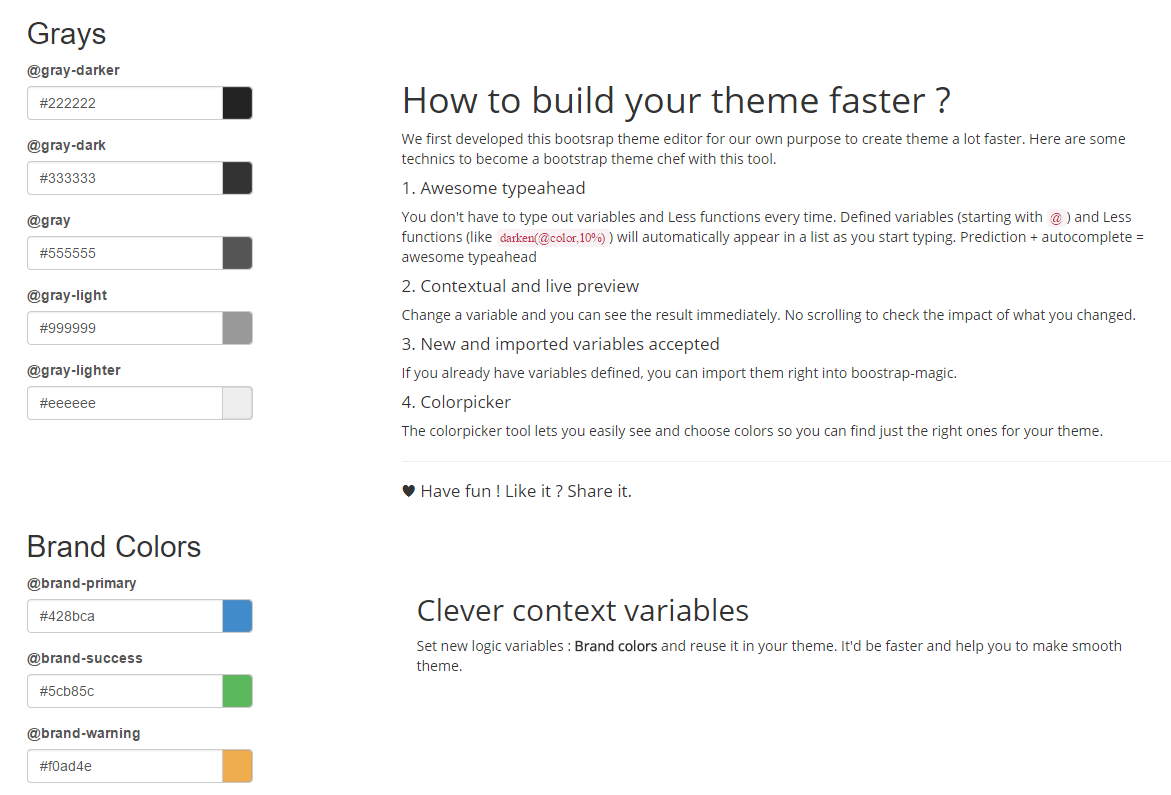Click the #5cb85c brand-success field
The height and width of the screenshot is (795, 1171).
click(125, 691)
